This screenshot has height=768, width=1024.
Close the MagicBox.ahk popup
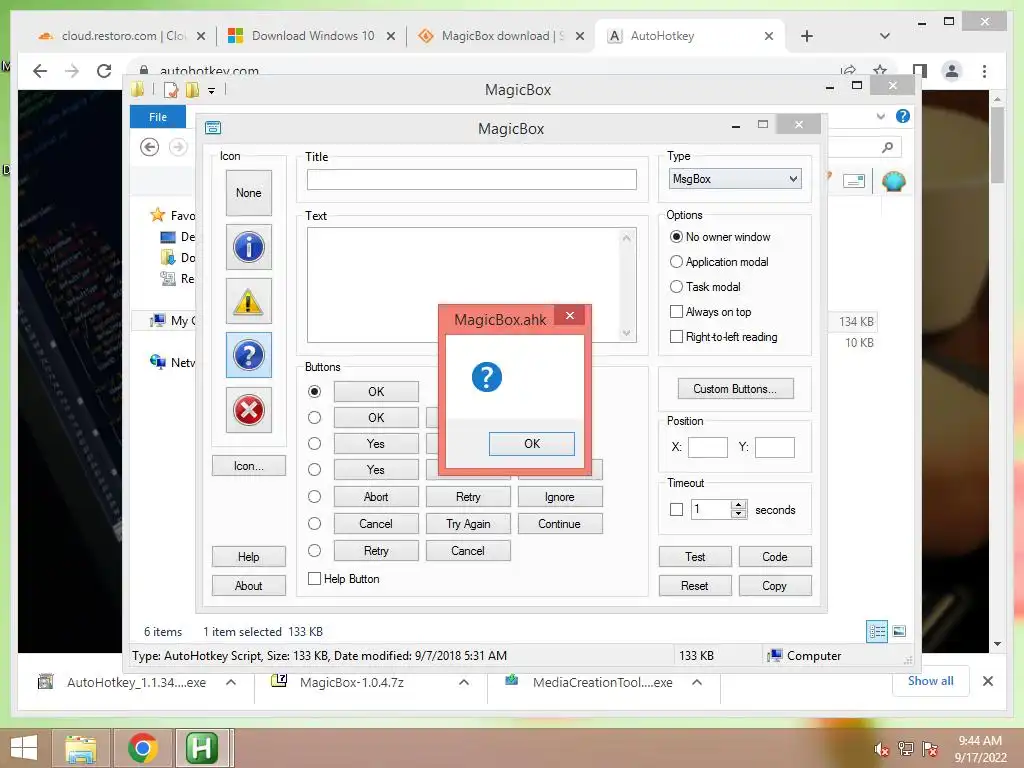click(570, 315)
